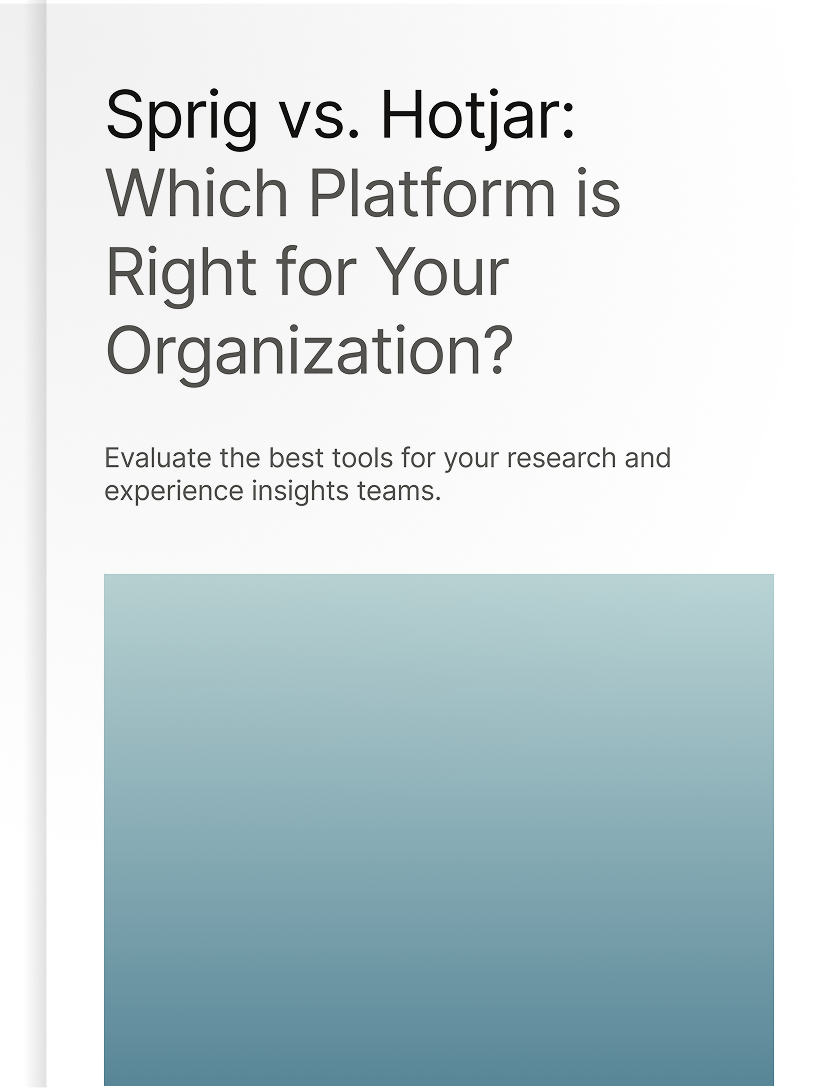The image size is (837, 1088).
Task: Click the gray book spine edge
Action: (x=36, y=544)
